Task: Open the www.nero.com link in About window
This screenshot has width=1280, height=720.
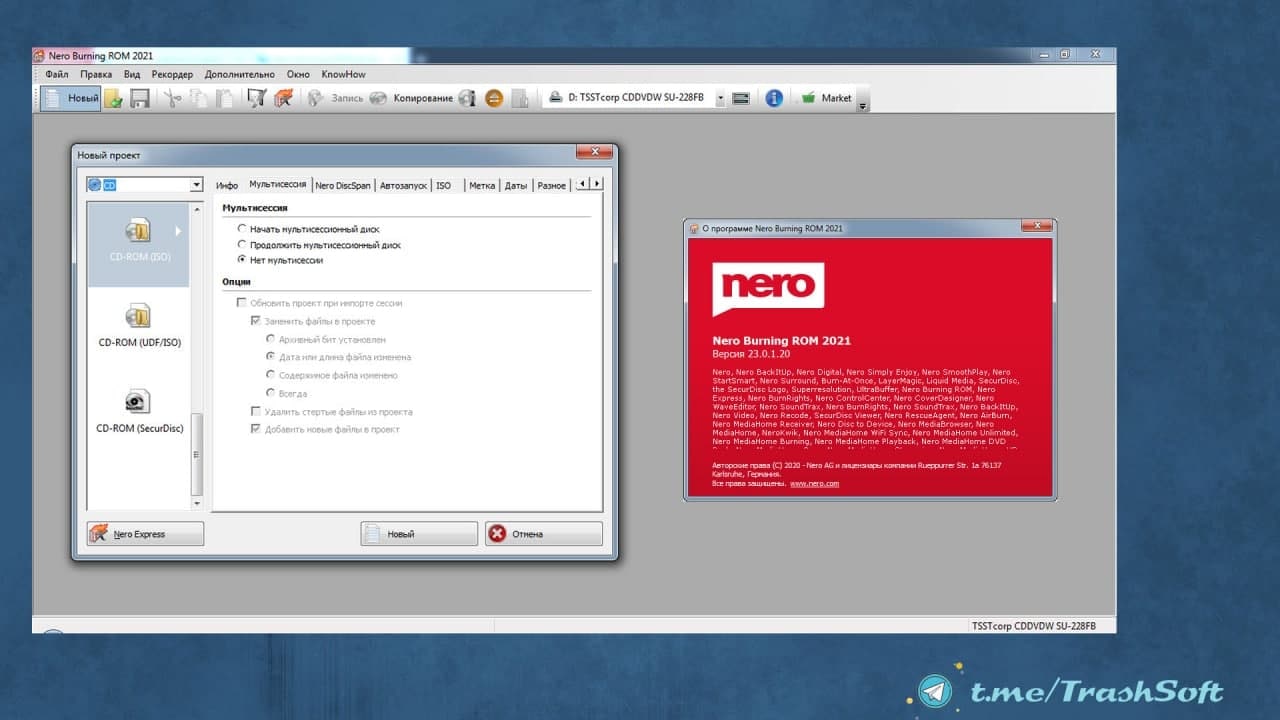Action: (x=814, y=484)
